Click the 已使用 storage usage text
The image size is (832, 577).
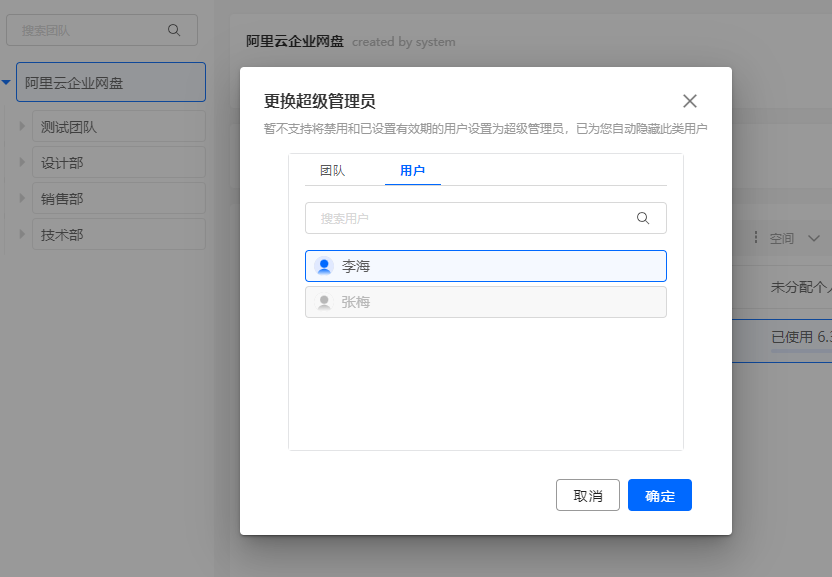[x=801, y=337]
